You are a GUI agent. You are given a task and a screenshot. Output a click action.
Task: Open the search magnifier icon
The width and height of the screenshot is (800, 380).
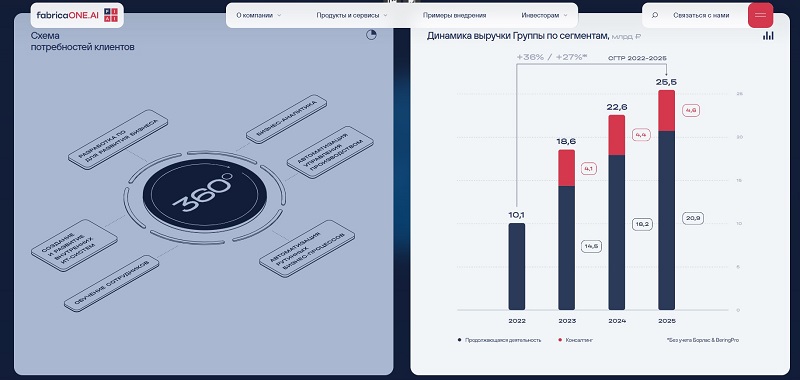(x=655, y=15)
